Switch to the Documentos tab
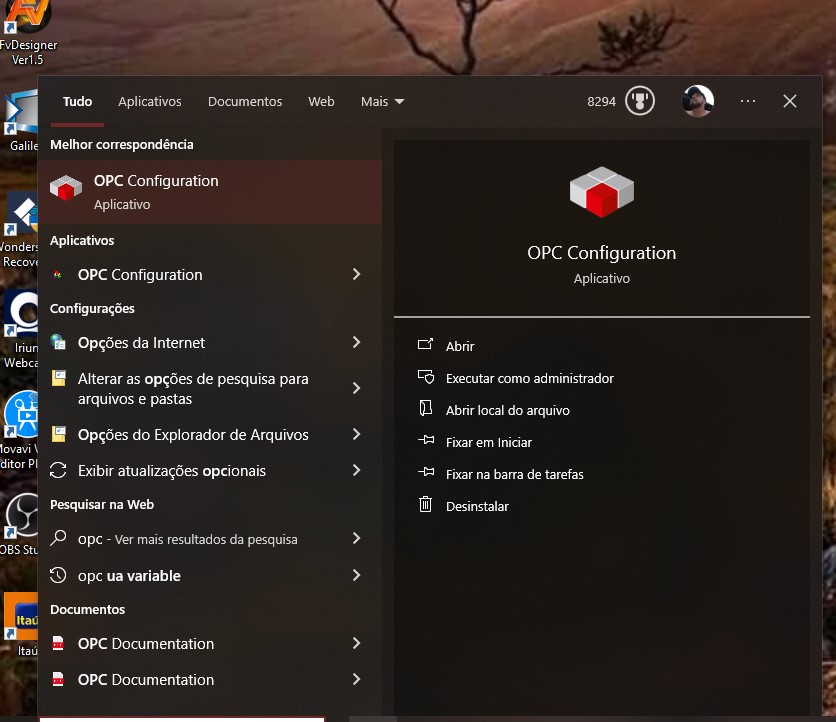Screen dimensions: 836x722 click(245, 102)
